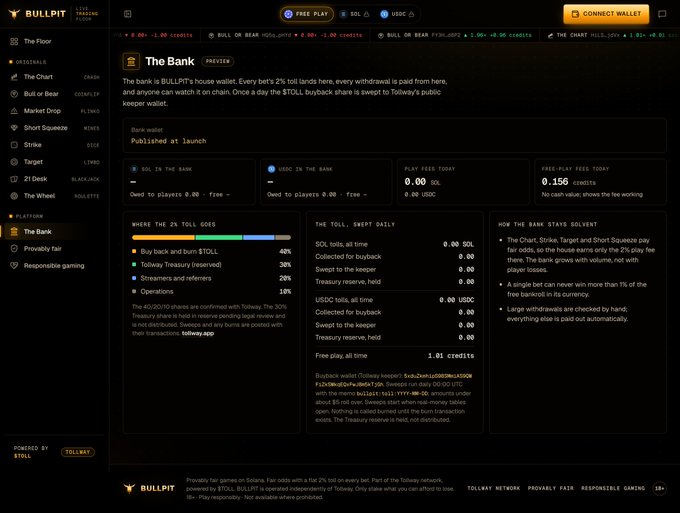Open the chat panel icon

662,14
